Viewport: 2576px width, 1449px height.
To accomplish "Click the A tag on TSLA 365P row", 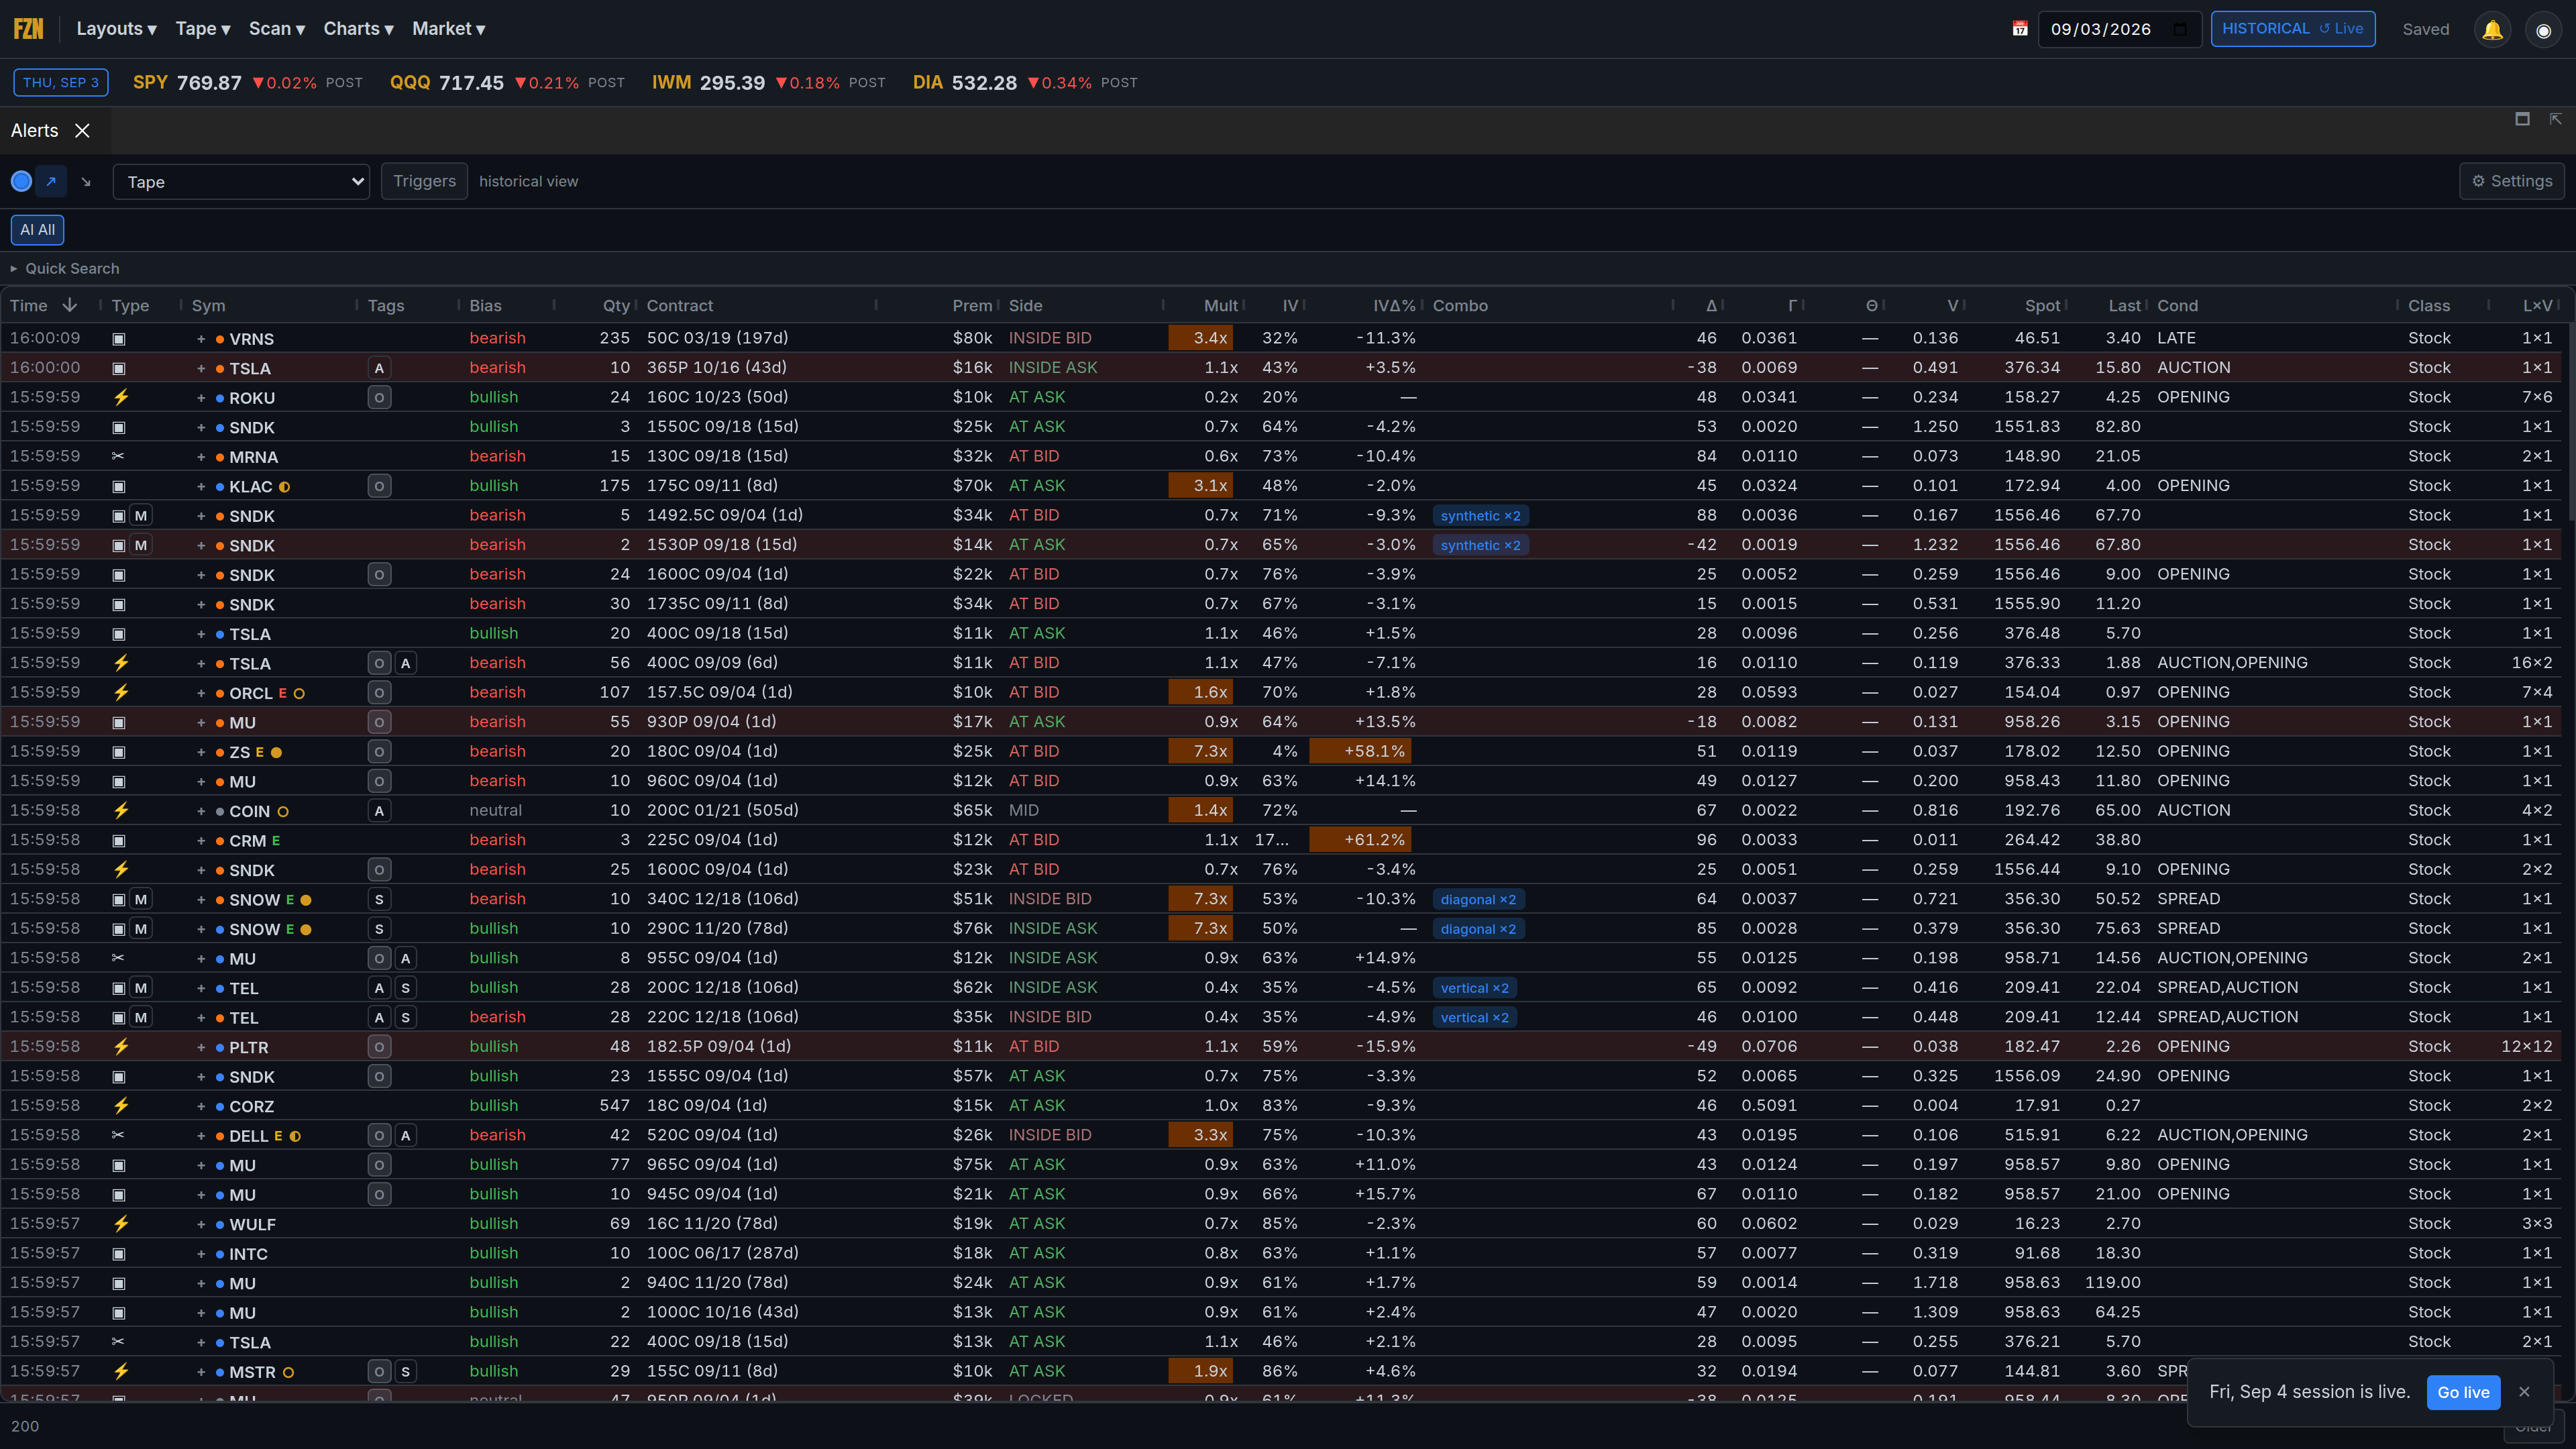I will coord(379,368).
